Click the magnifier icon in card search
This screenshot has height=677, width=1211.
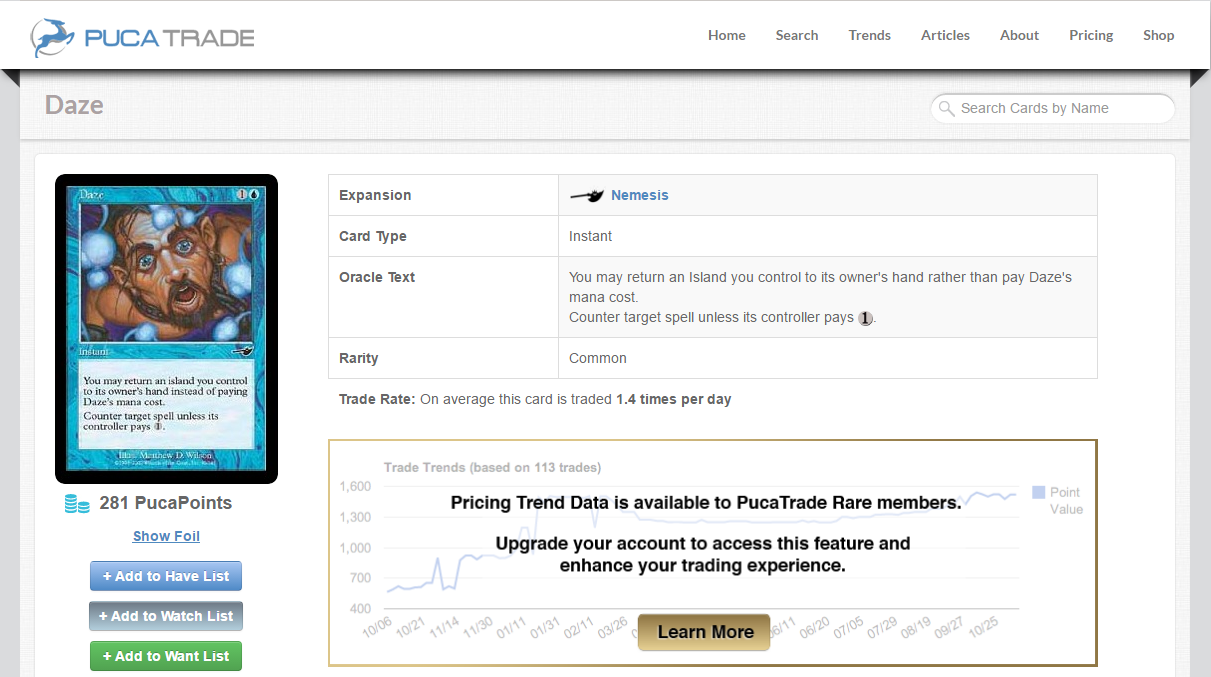pos(945,108)
